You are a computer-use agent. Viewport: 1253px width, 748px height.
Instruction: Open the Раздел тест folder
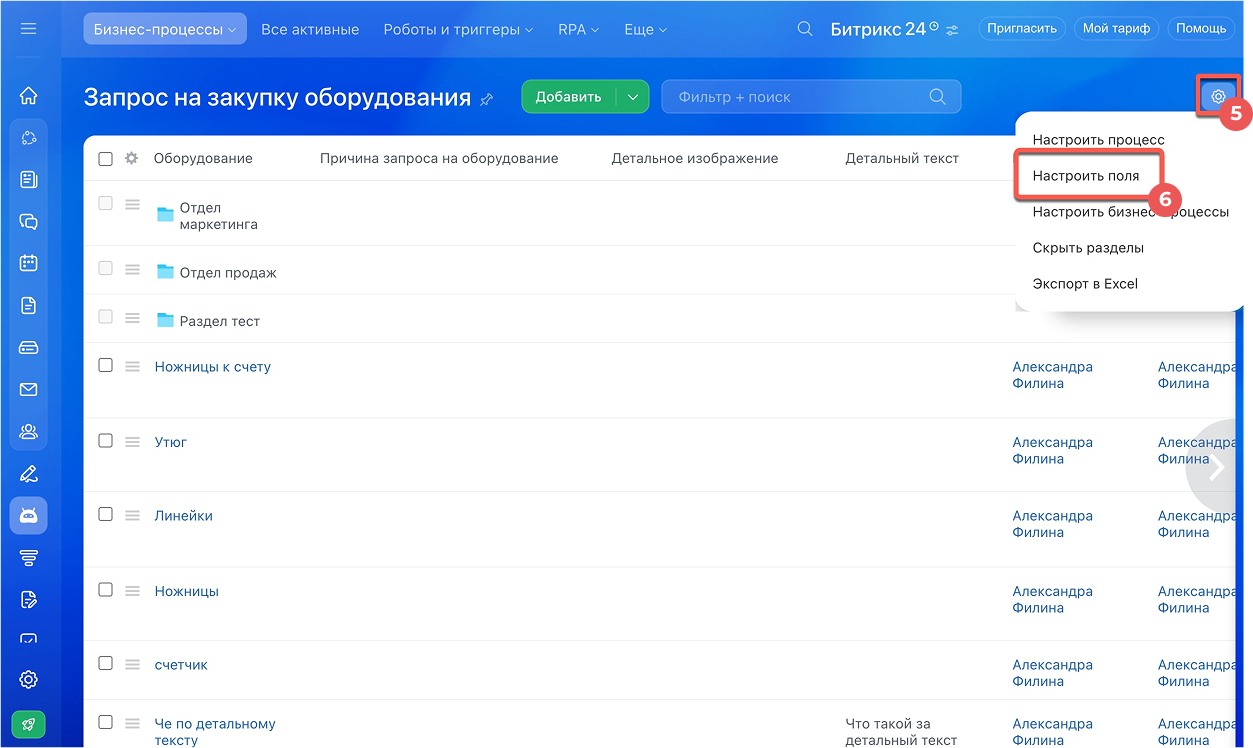[x=219, y=321]
